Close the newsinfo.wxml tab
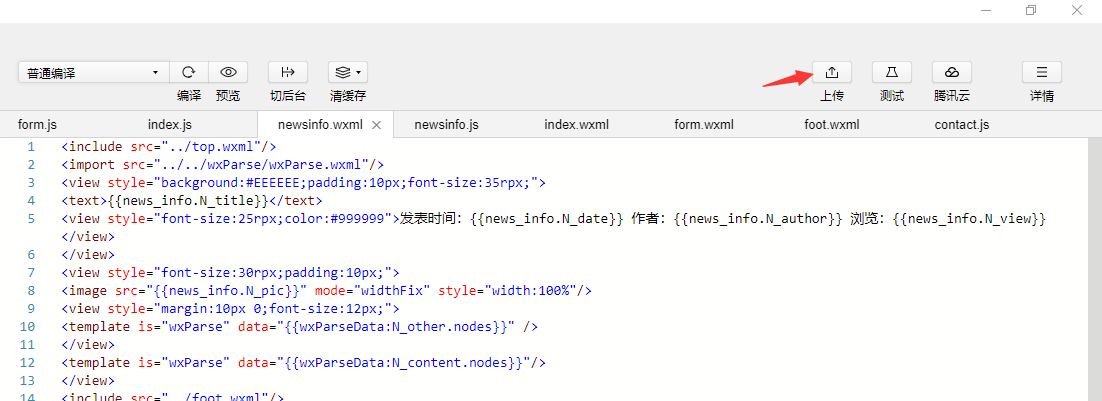 pyautogui.click(x=376, y=125)
